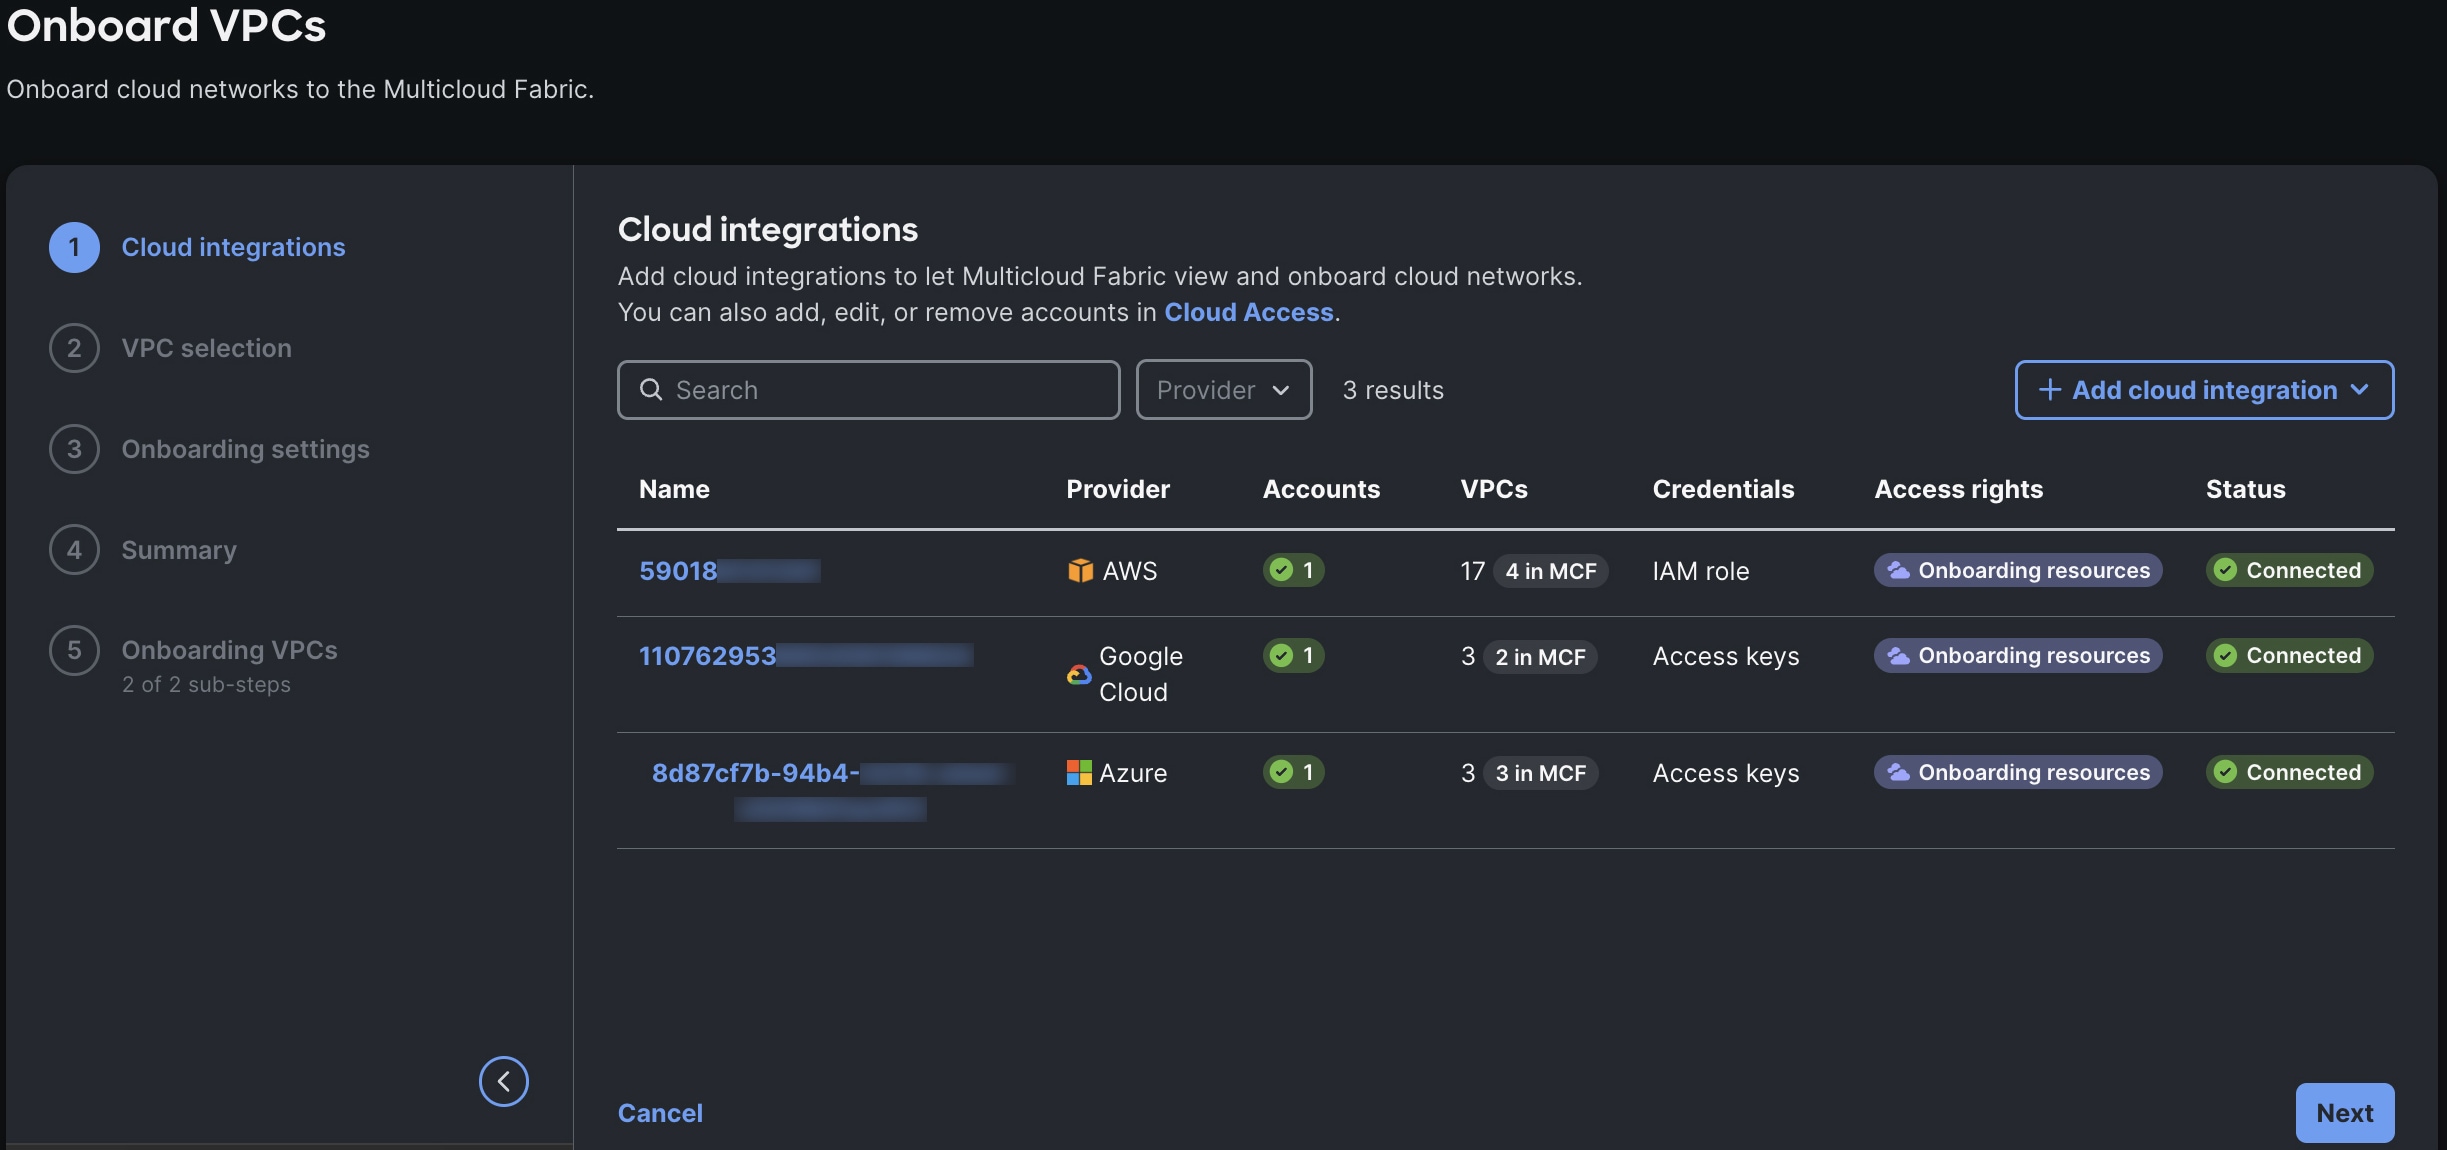
Task: Click Connected status badge in AWS row
Action: click(x=2289, y=570)
